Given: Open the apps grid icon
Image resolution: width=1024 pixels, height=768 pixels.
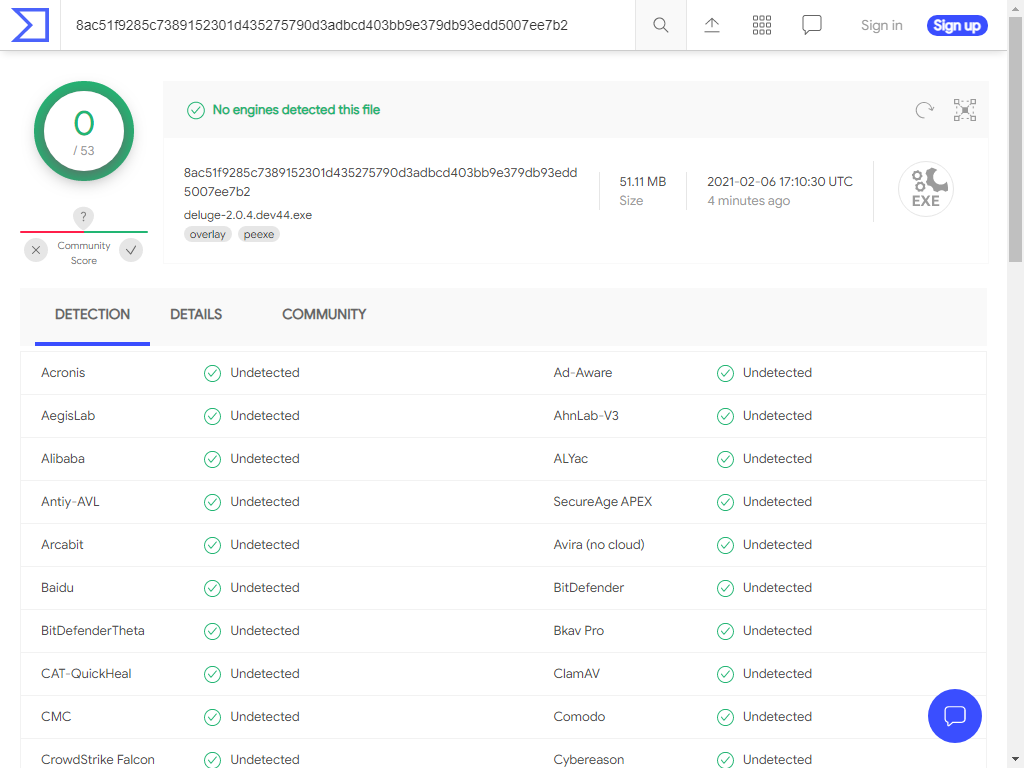Looking at the screenshot, I should 761,25.
